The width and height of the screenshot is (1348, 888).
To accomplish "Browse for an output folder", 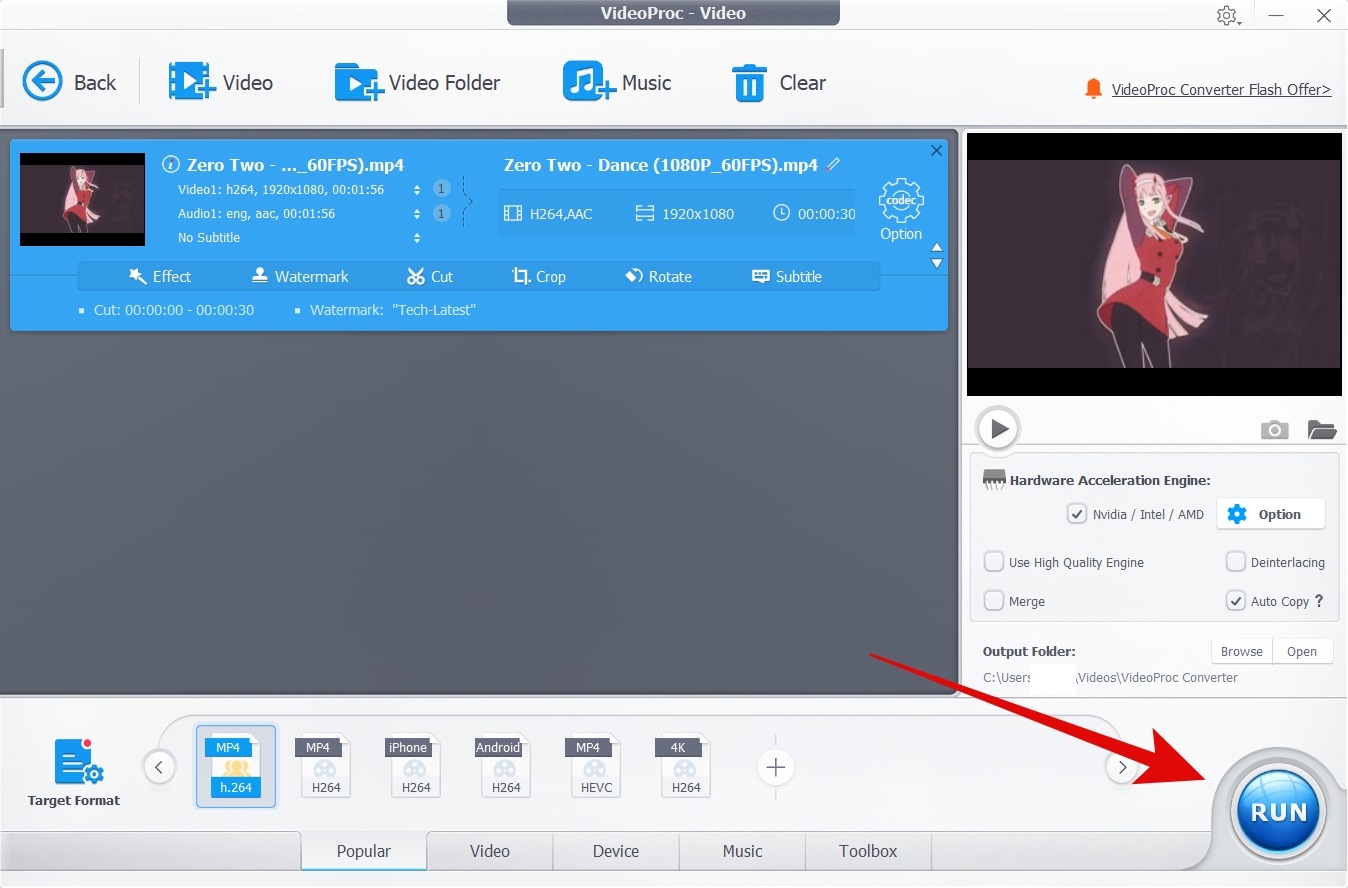I will (x=1242, y=651).
